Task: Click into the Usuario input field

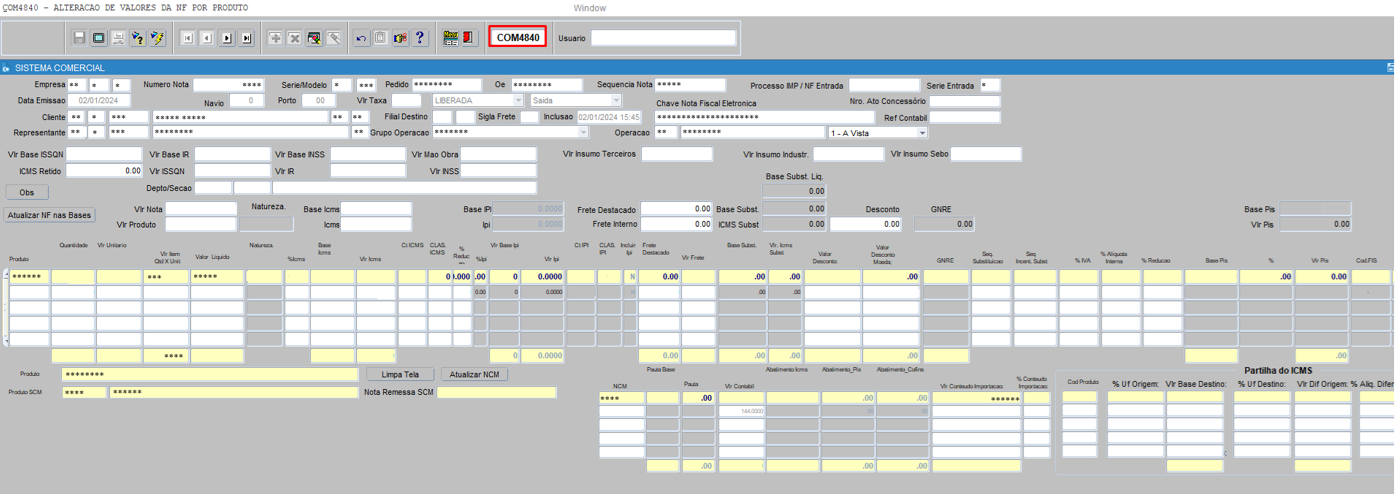Action: (x=663, y=38)
